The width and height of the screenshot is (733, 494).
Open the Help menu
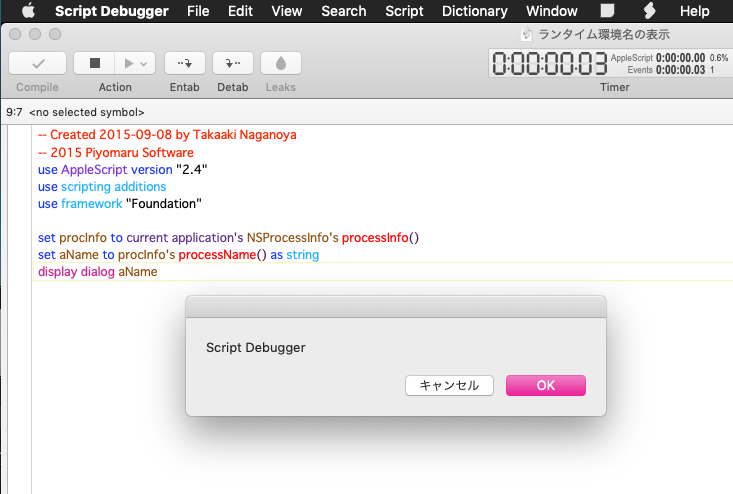pyautogui.click(x=694, y=11)
